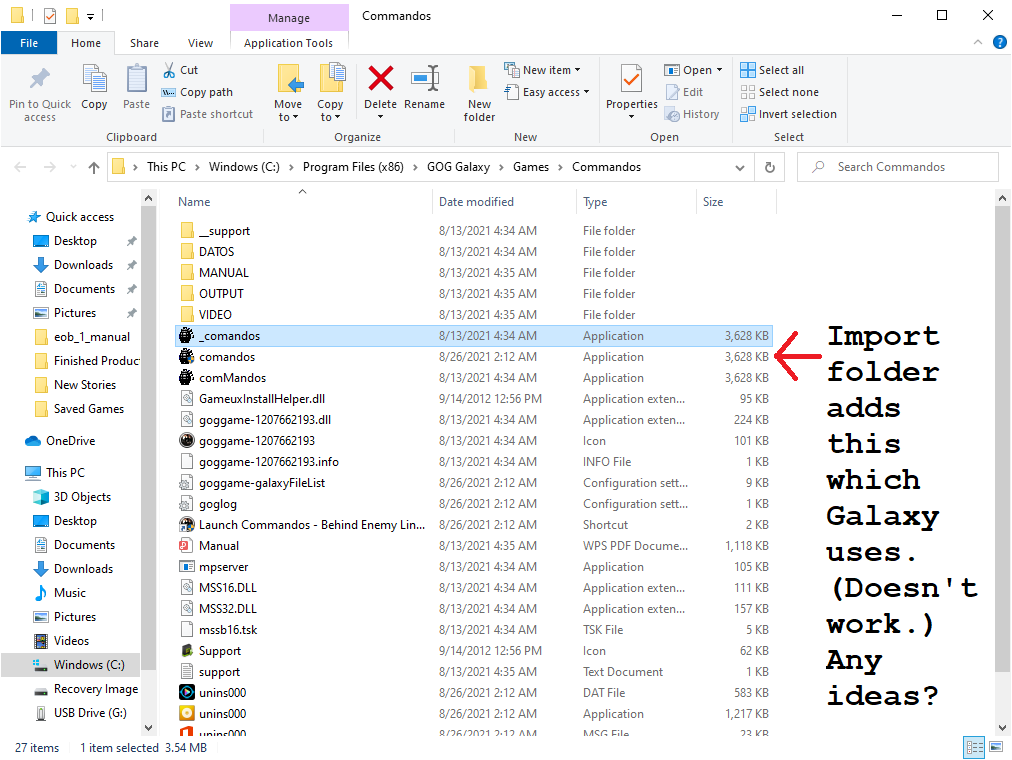
Task: Click the Search Commandos input field
Action: pyautogui.click(x=898, y=167)
